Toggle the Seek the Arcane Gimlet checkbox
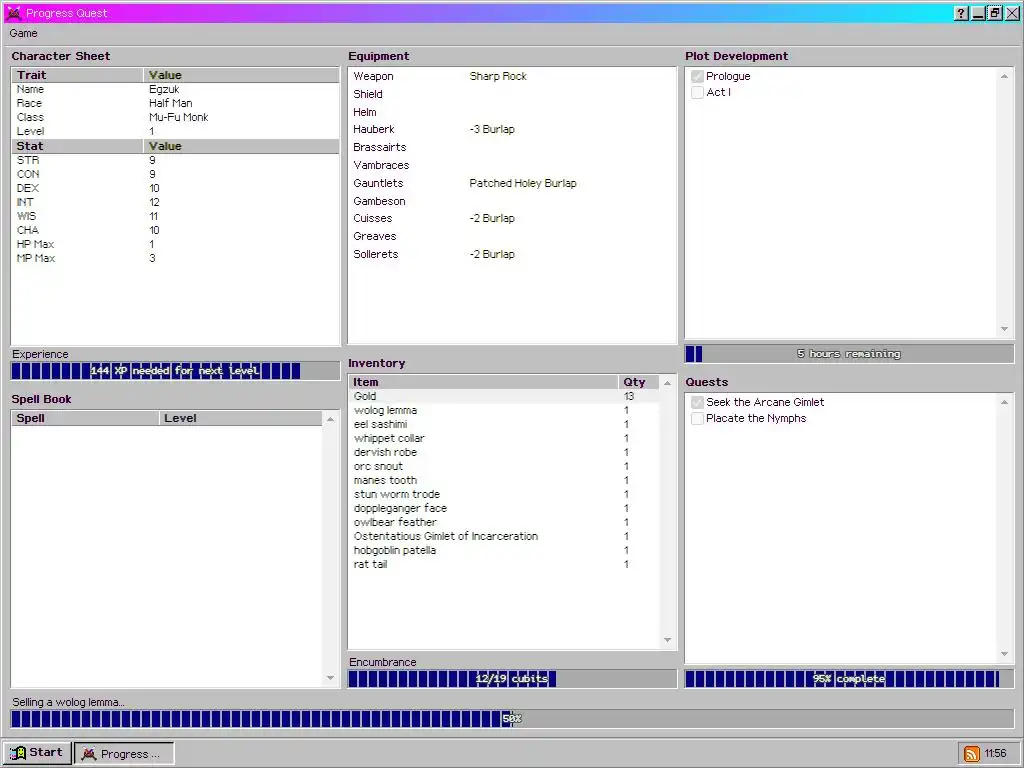Image resolution: width=1024 pixels, height=768 pixels. 697,402
